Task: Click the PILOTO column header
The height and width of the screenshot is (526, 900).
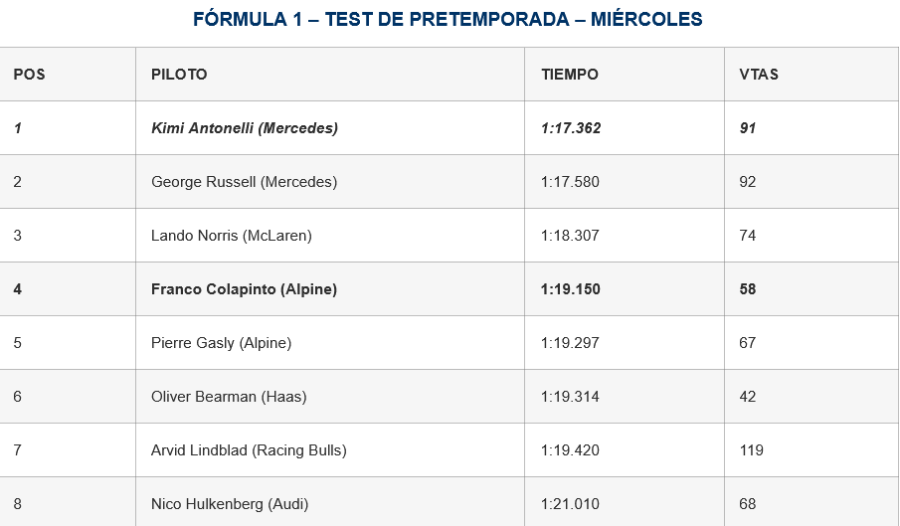Action: point(179,75)
